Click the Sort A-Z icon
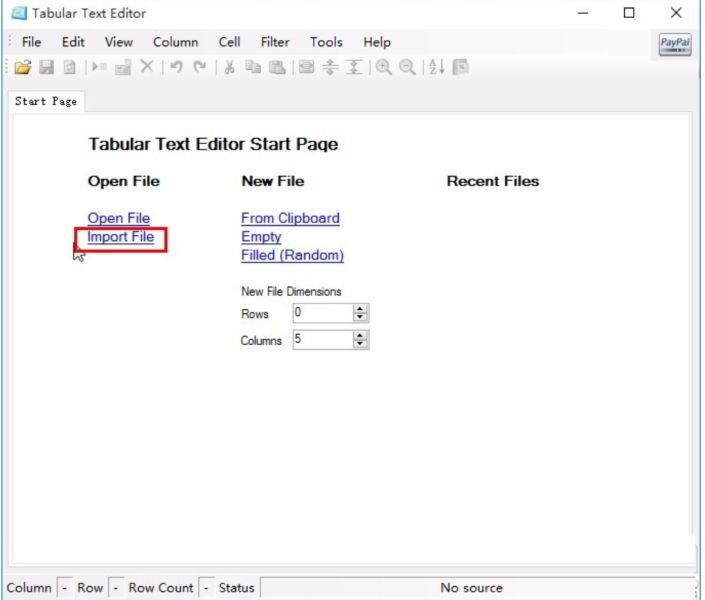Viewport: 705px width, 600px height. [437, 67]
